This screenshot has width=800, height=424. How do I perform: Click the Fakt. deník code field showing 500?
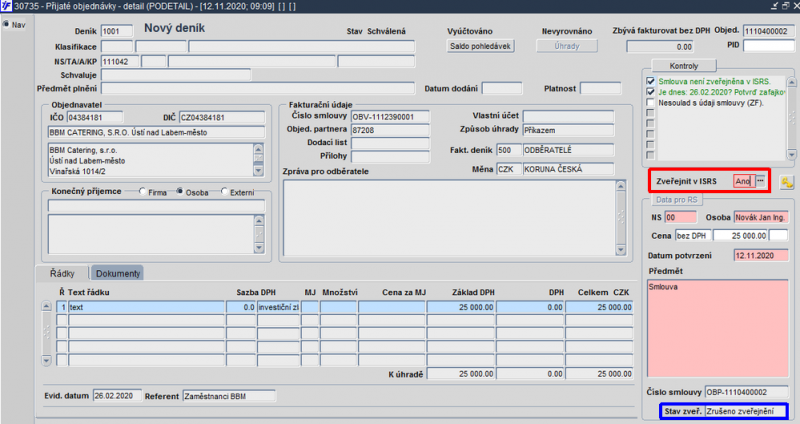509,150
